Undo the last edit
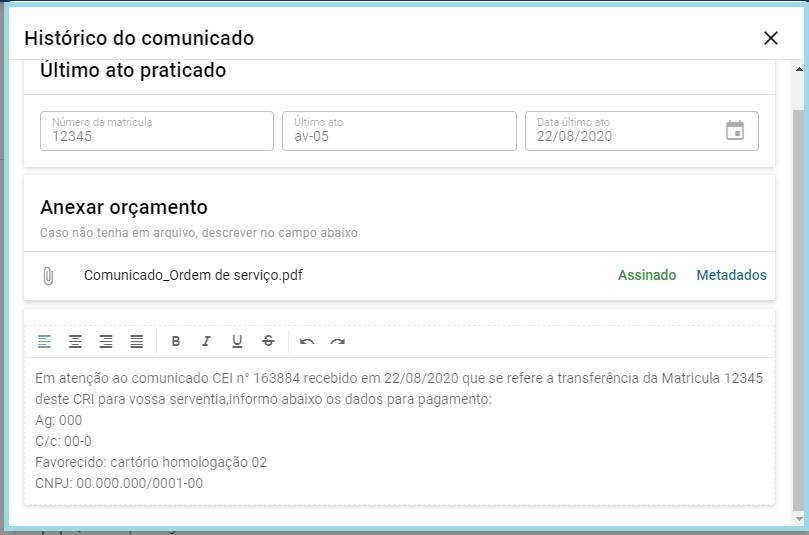This screenshot has width=809, height=535. click(307, 342)
